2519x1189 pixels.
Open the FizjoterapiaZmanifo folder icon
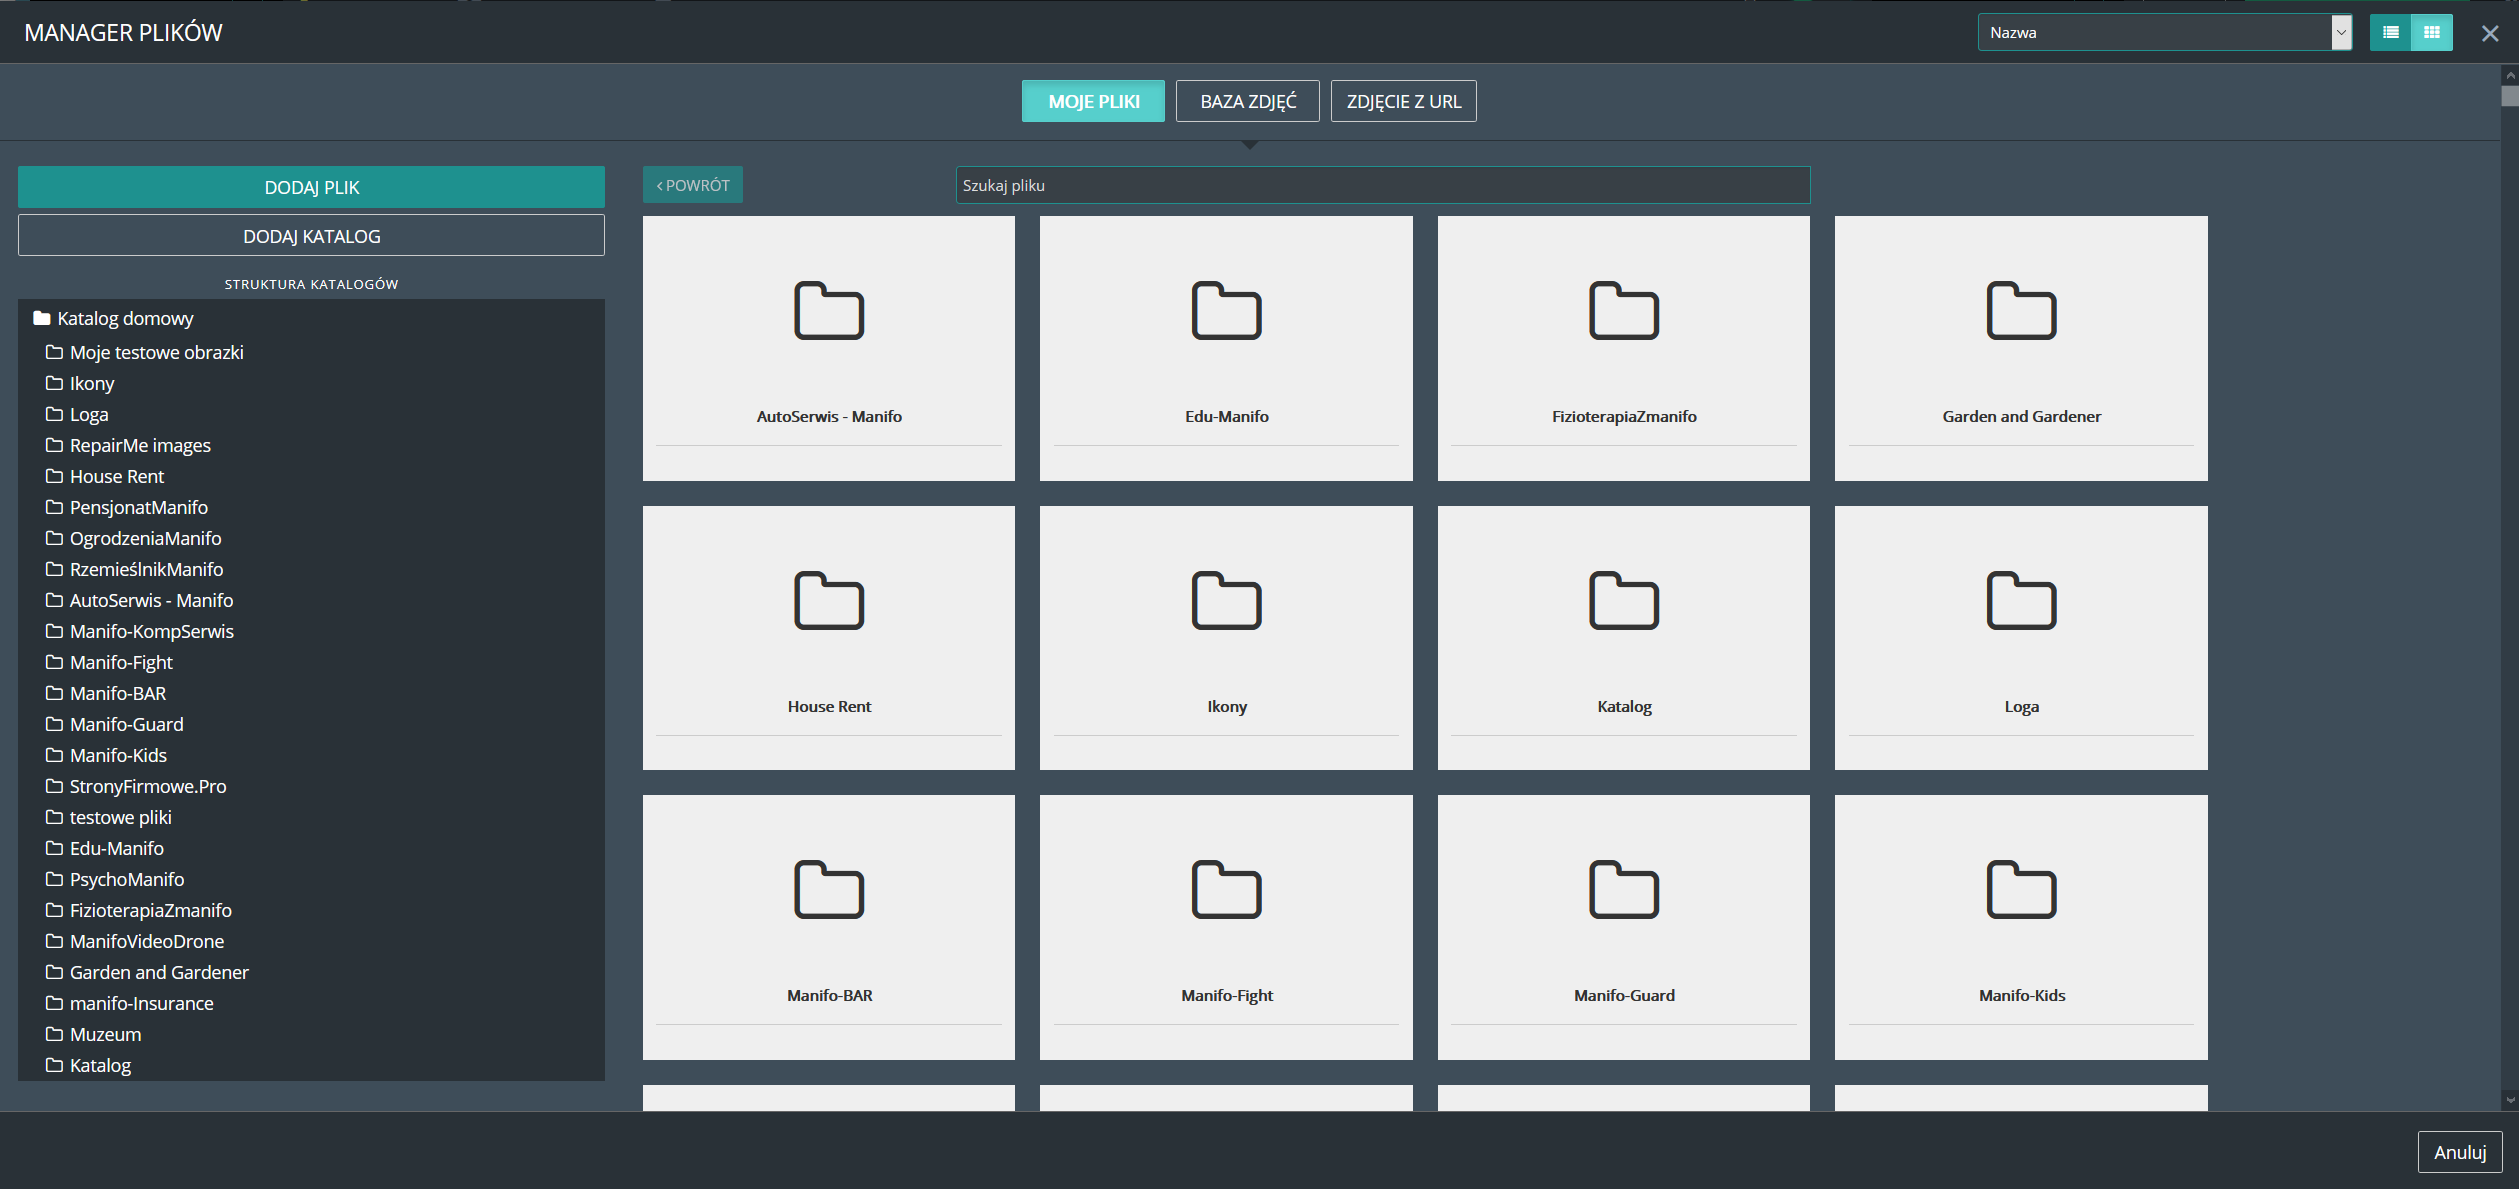coord(1623,311)
